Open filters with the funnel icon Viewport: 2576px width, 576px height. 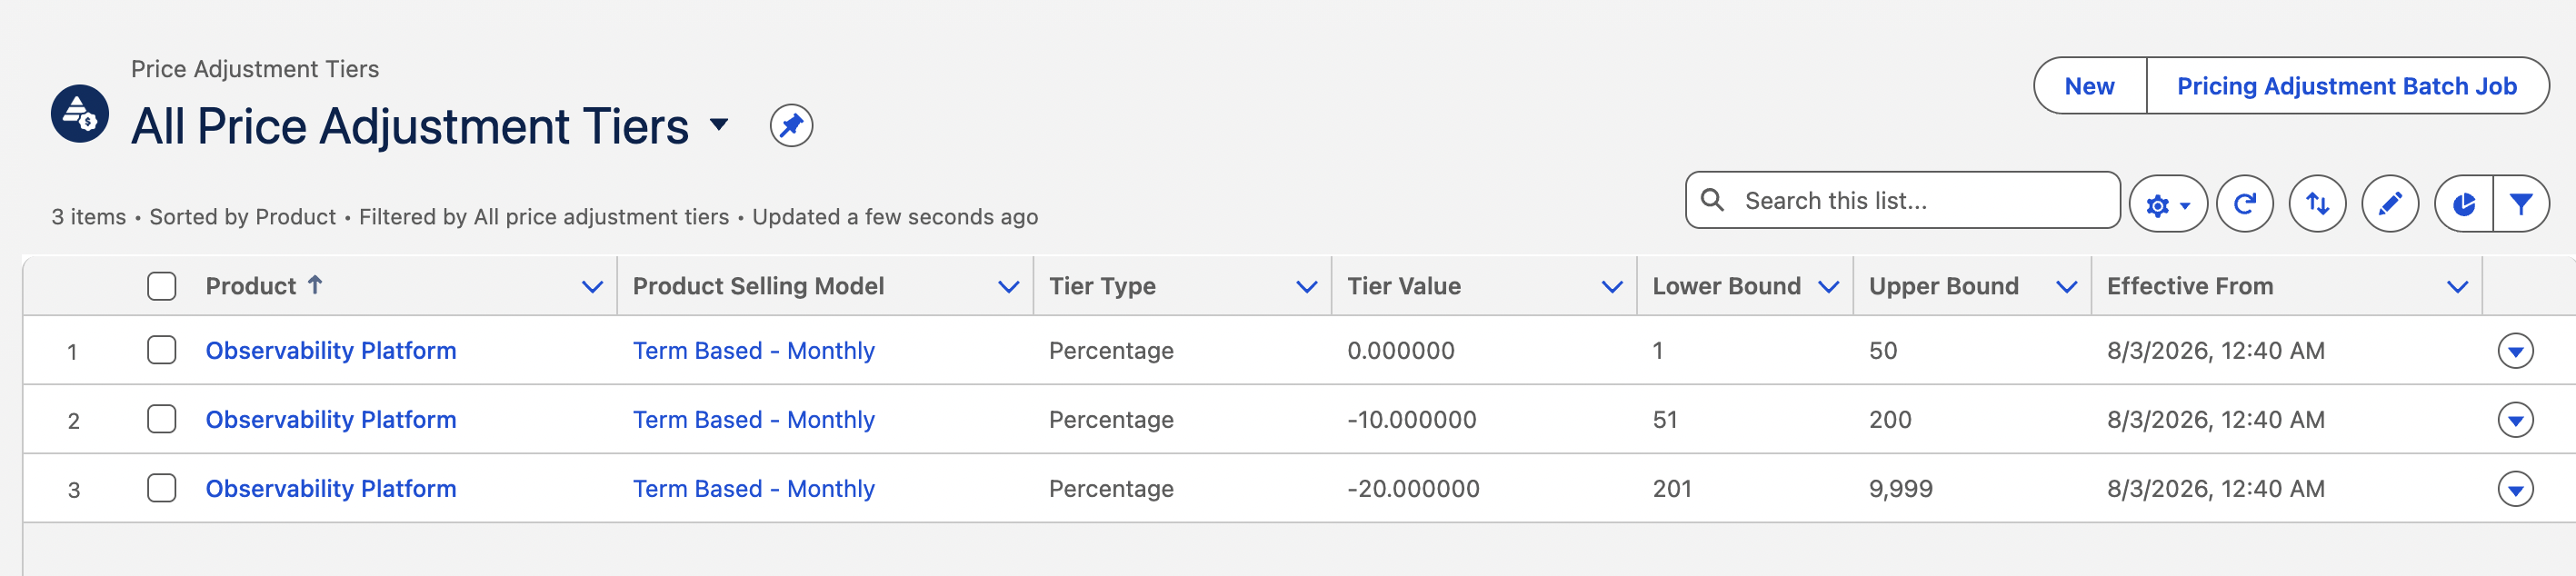point(2521,204)
